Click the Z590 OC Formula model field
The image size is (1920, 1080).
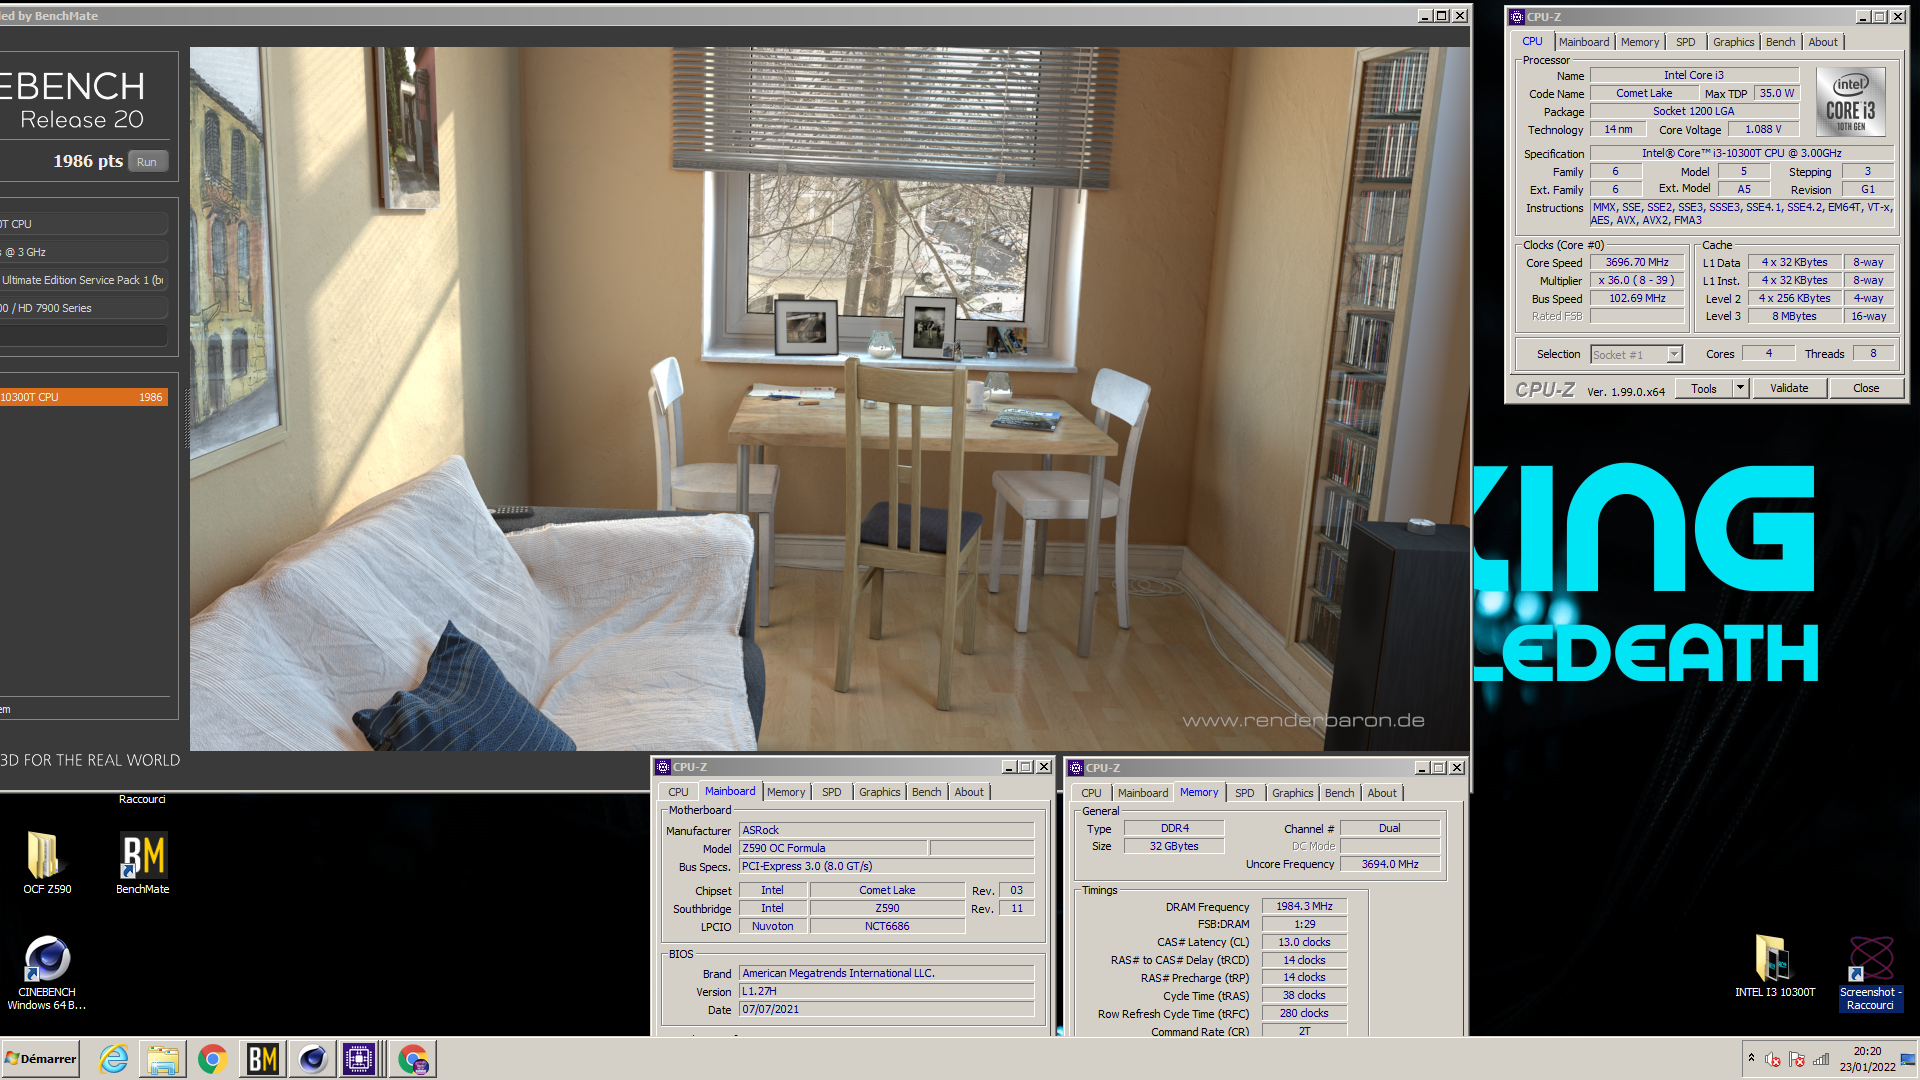(x=833, y=848)
